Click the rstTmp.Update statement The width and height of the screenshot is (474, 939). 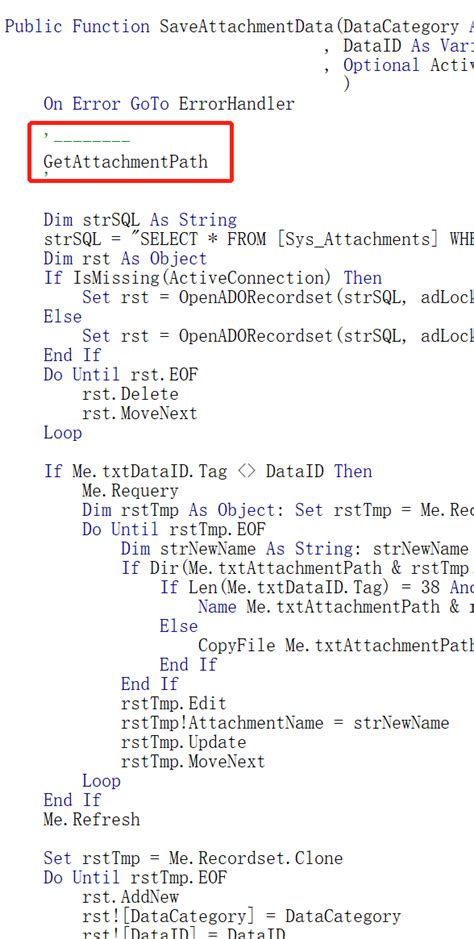click(x=183, y=742)
